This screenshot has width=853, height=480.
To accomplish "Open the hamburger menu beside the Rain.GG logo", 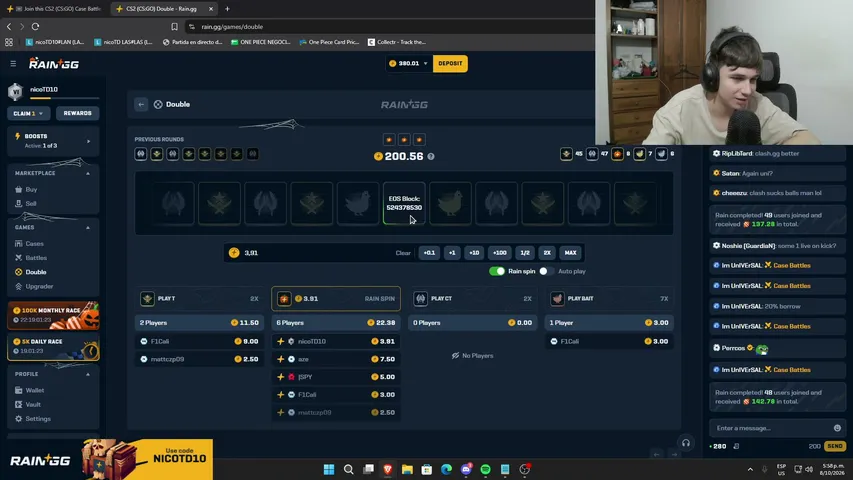I will [x=13, y=64].
